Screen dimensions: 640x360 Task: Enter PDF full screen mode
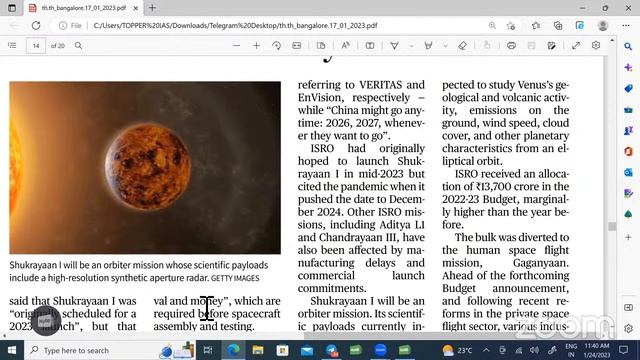(576, 45)
